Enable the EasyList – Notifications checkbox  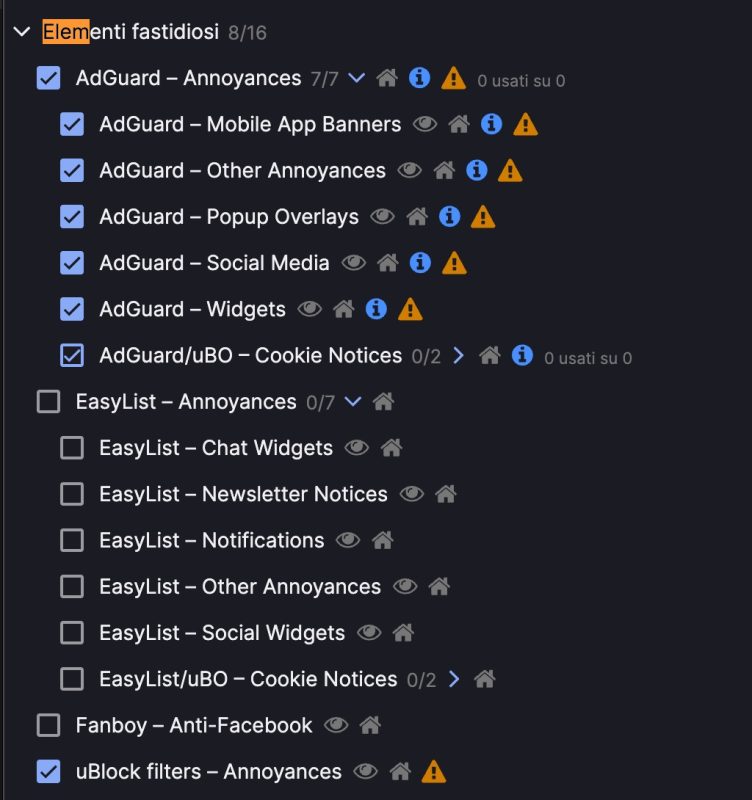72,540
